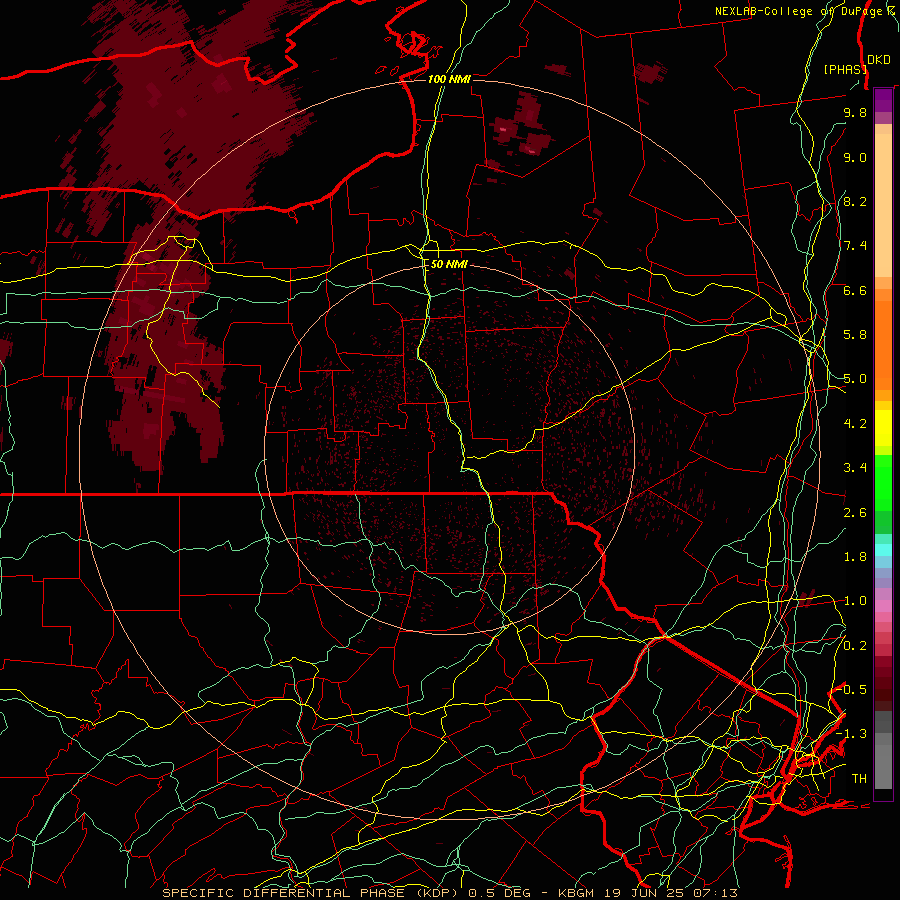The width and height of the screenshot is (900, 900).
Task: Pick the purple band atop the color scale
Action: pos(883,100)
